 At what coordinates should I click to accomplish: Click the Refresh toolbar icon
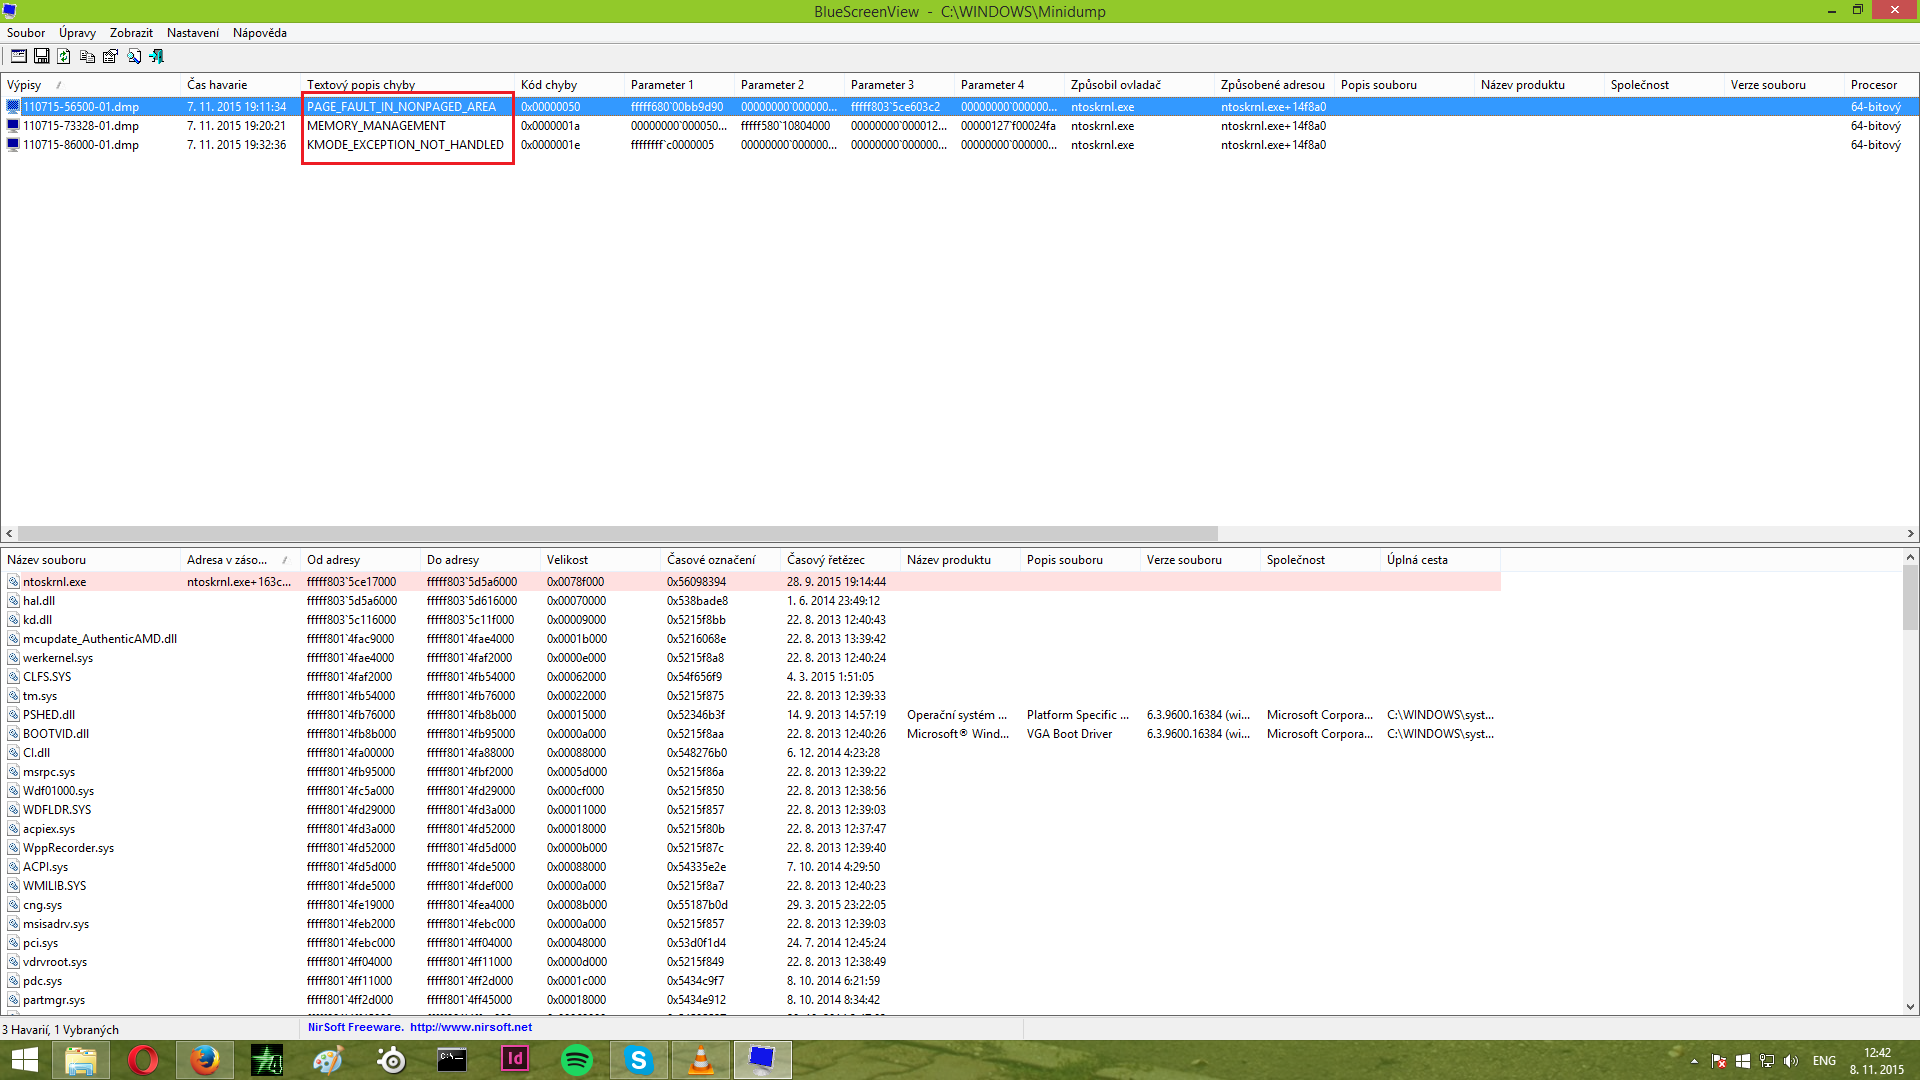64,57
